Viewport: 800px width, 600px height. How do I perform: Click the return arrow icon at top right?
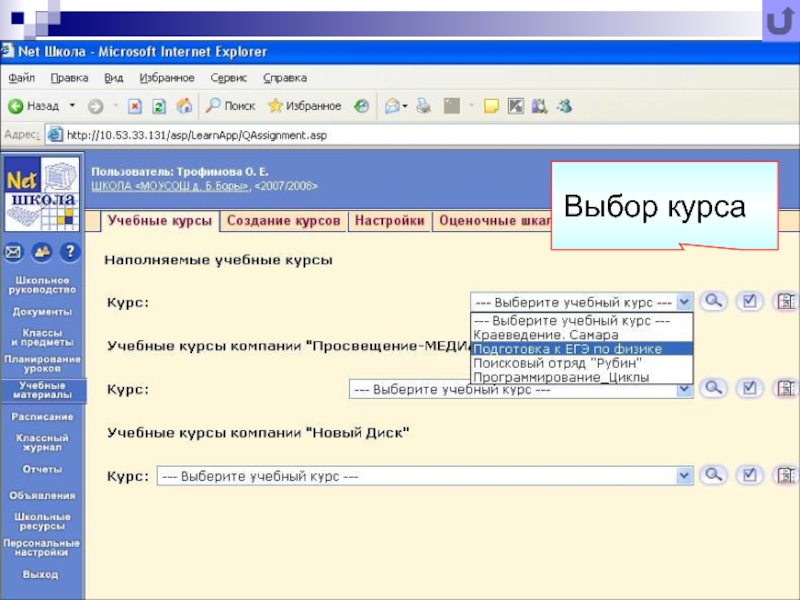tap(780, 22)
